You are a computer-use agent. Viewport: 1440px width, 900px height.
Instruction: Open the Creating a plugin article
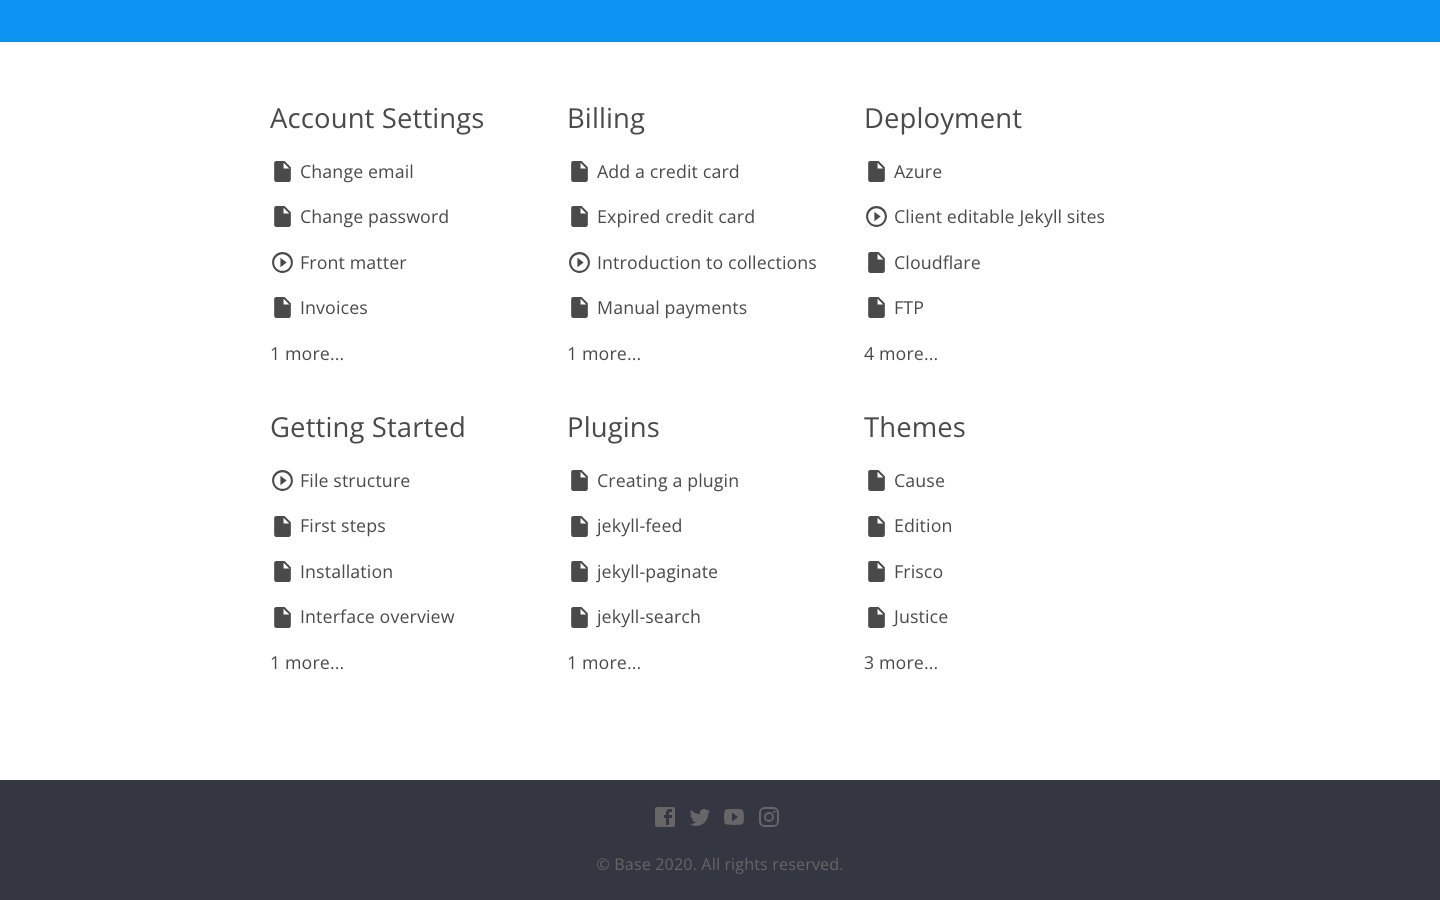click(x=668, y=481)
